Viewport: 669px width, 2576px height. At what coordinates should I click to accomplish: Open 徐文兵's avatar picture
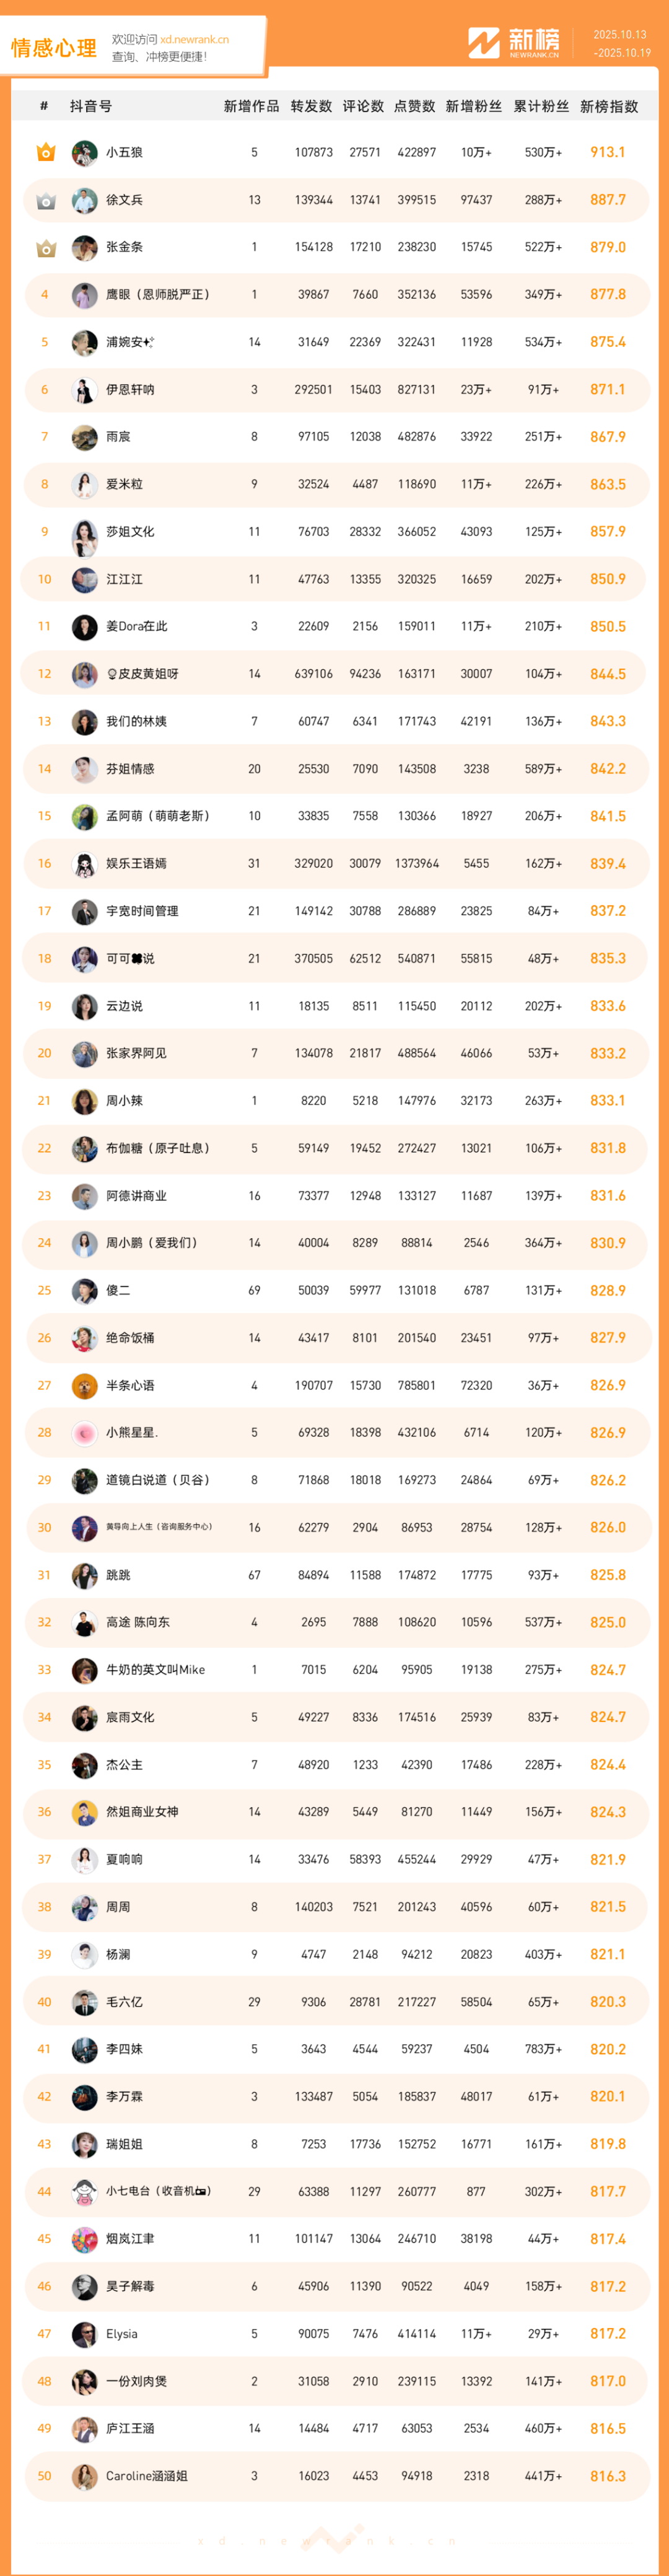(85, 200)
